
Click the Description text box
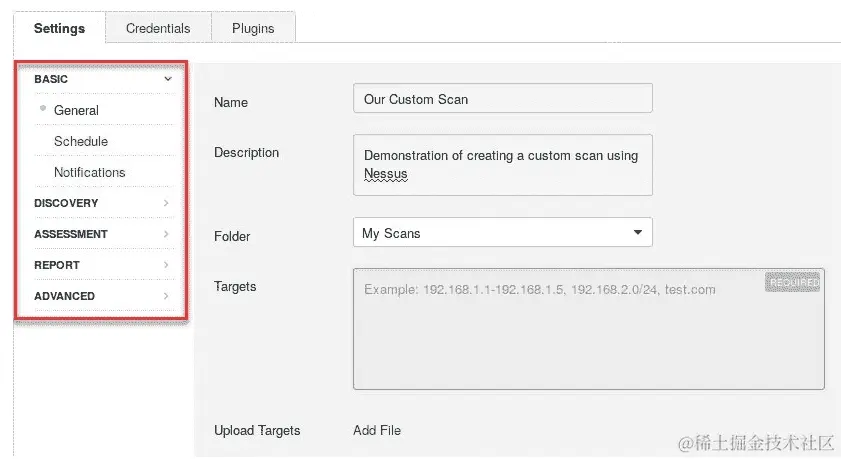(502, 165)
